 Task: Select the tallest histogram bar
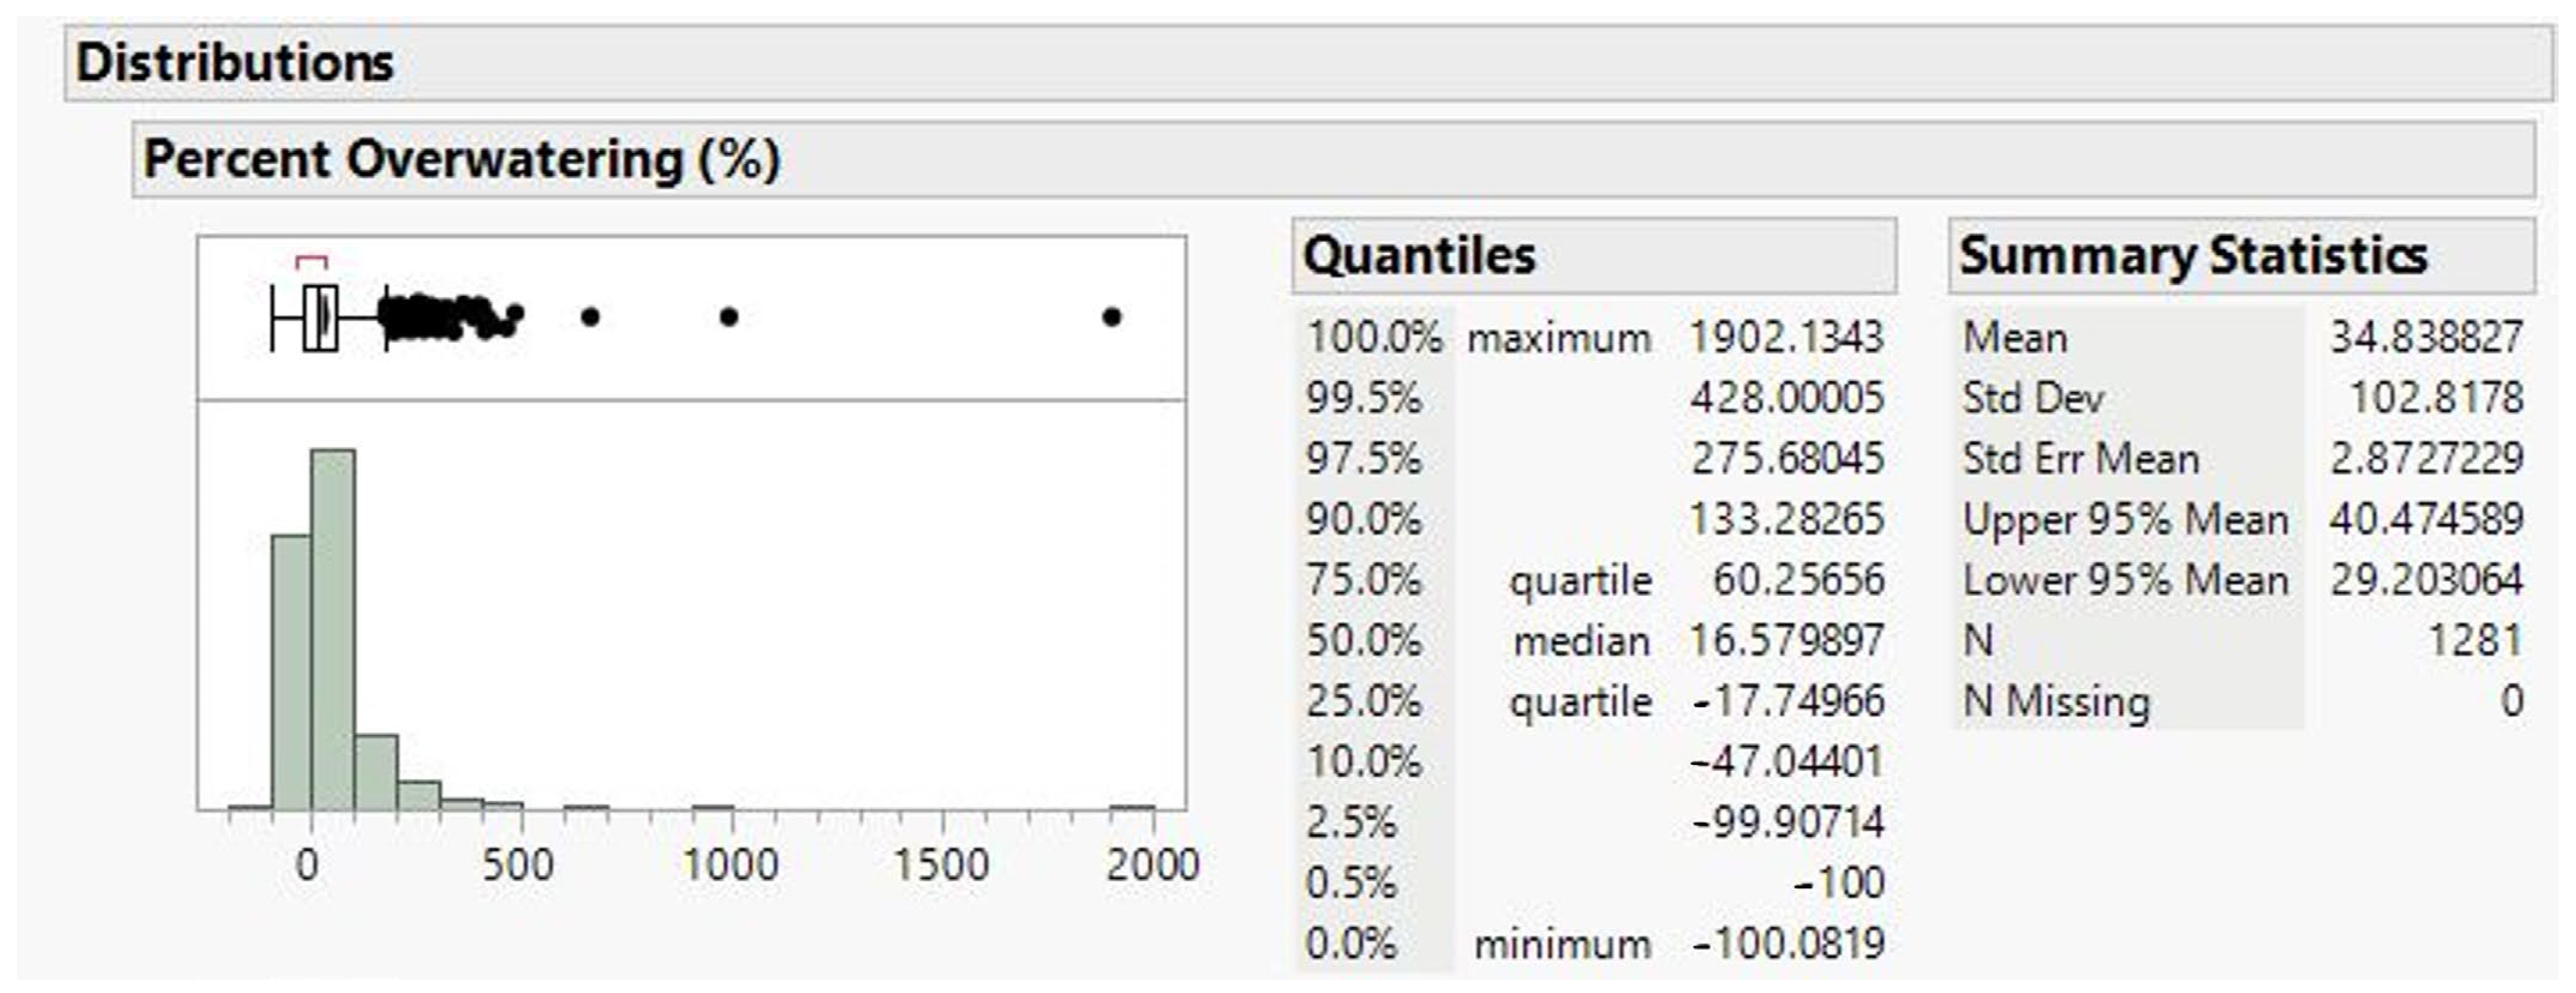point(332,630)
